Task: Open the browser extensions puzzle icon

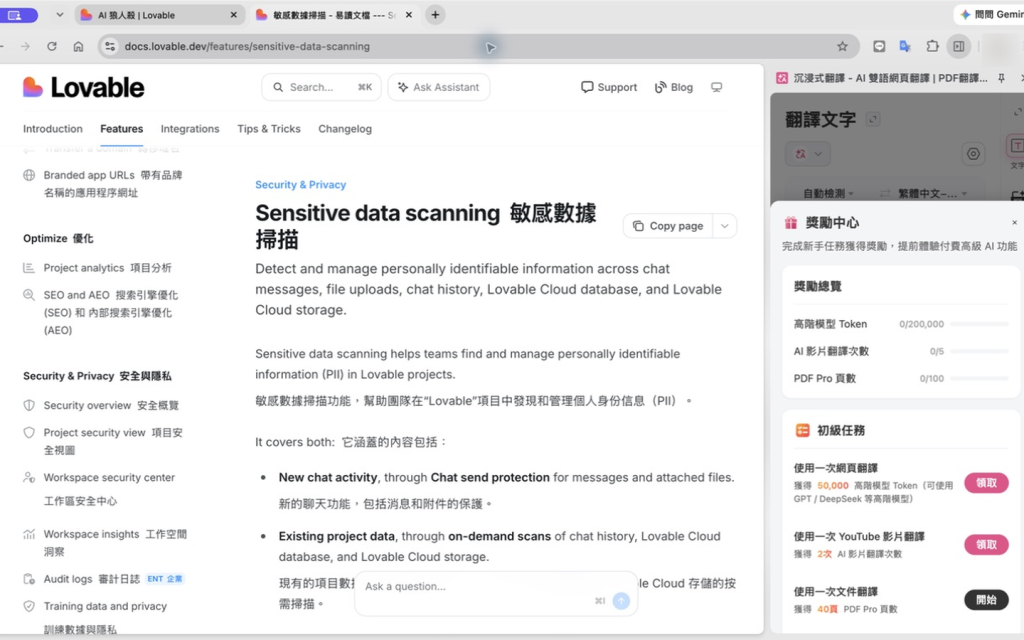Action: click(932, 46)
